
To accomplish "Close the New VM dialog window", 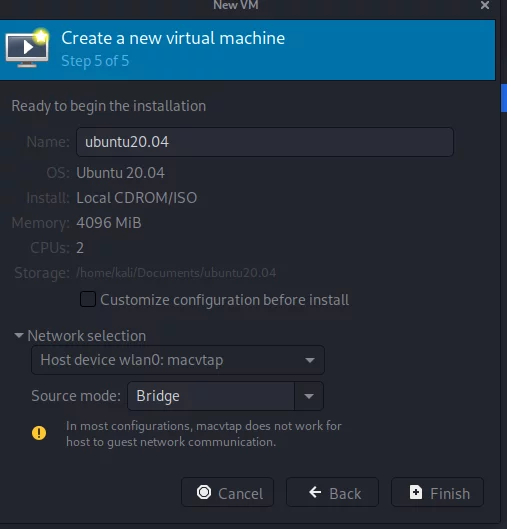I will [x=485, y=5].
